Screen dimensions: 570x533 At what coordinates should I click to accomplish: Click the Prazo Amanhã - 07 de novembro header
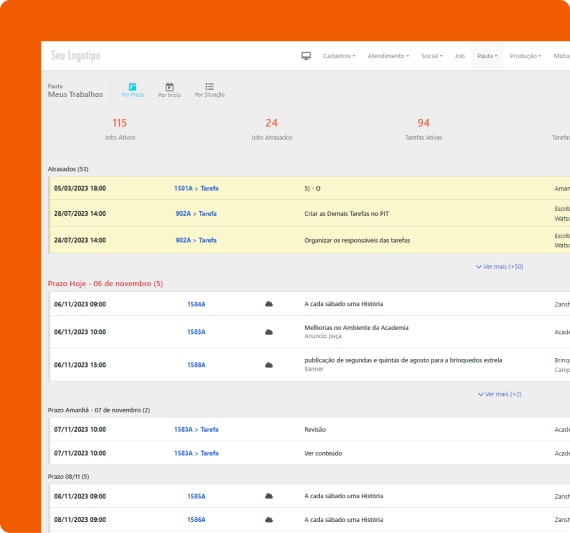click(99, 410)
